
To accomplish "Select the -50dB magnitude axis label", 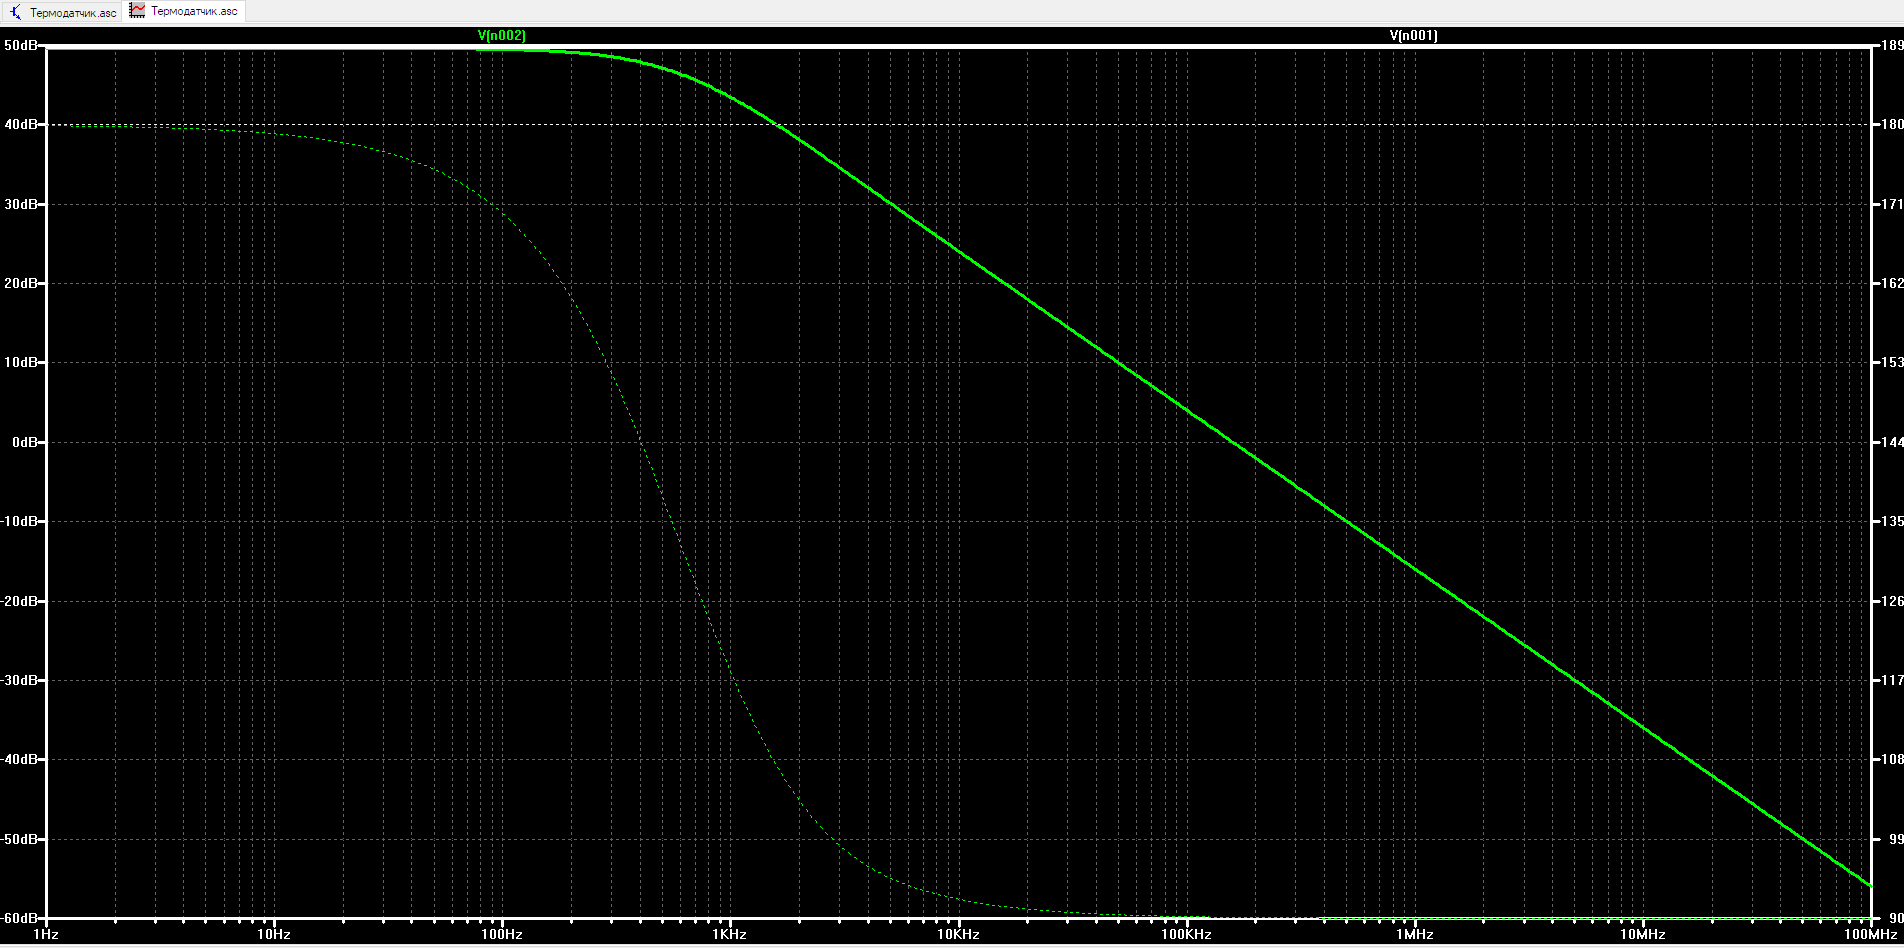I will pos(20,839).
